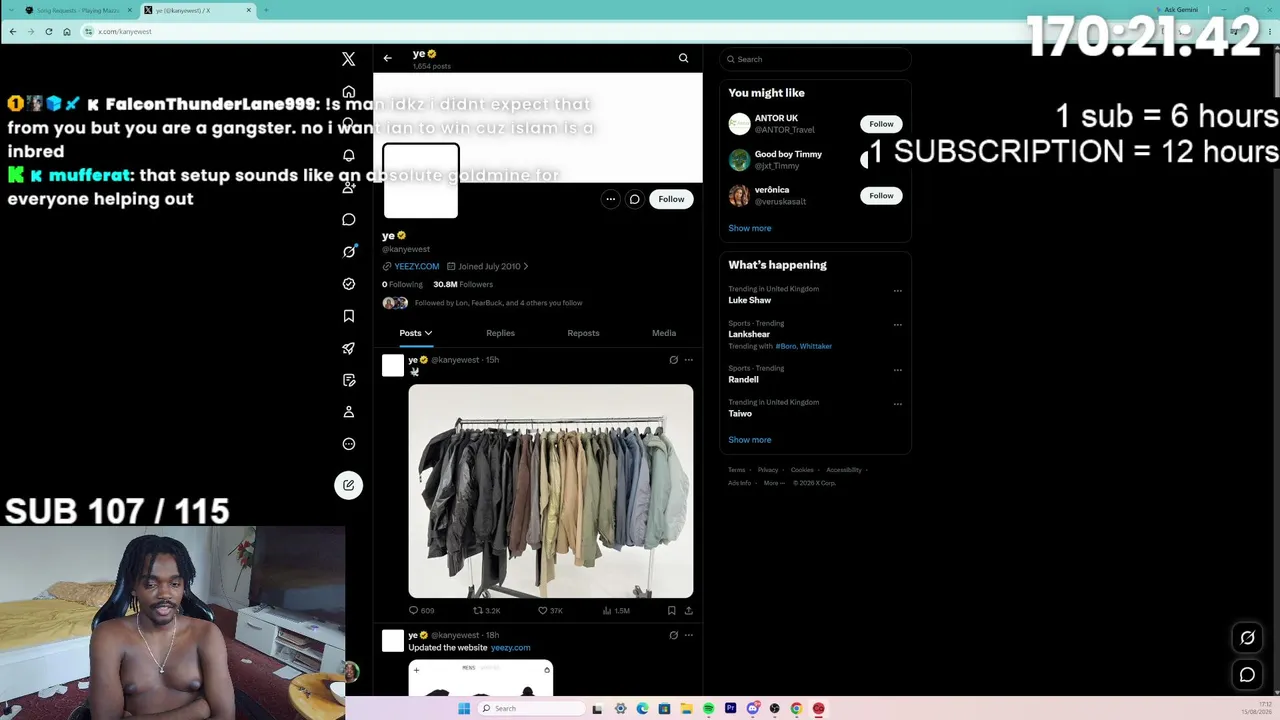The width and height of the screenshot is (1280, 720).
Task: Open Good boy Timmy's profile
Action: coord(788,154)
